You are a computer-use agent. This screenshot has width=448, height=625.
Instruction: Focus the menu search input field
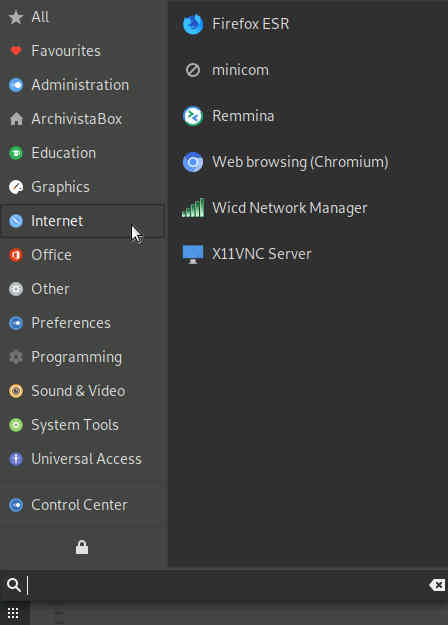225,585
